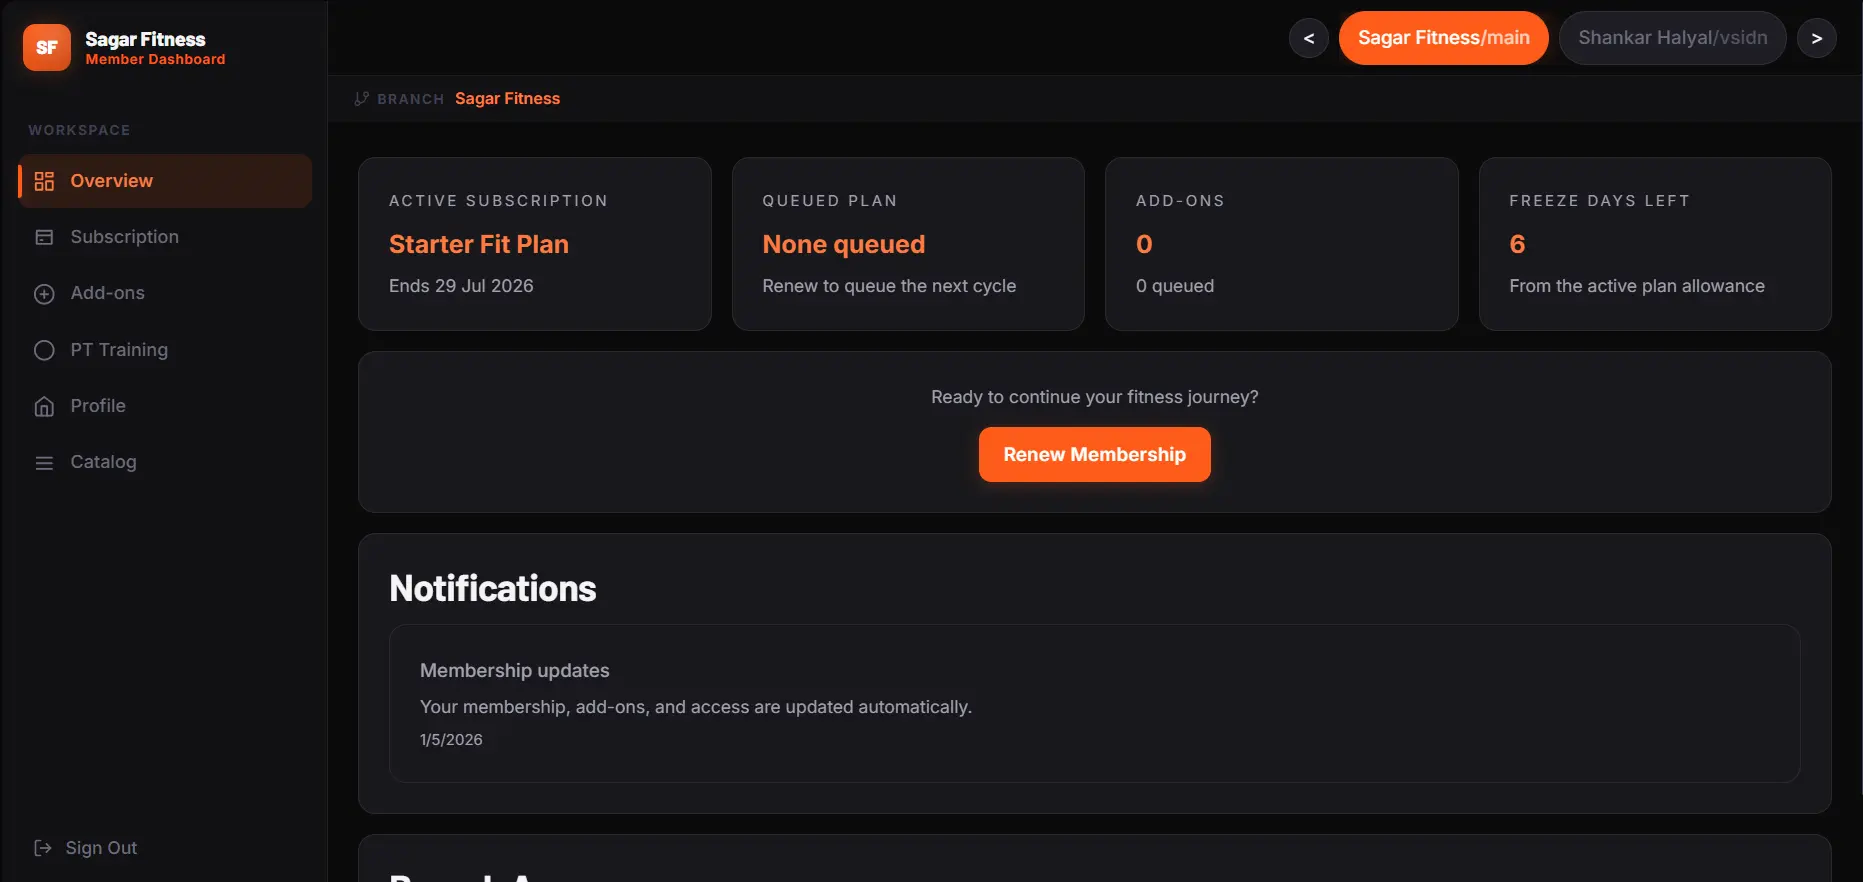Click the Sagar Fitness branch link
Screen dimensions: 1863x882
[x=507, y=98]
